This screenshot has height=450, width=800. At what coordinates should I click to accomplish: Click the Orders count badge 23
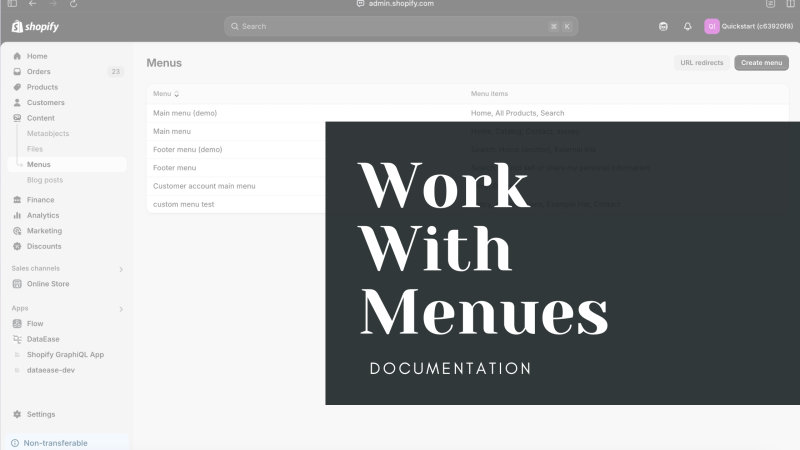[116, 71]
